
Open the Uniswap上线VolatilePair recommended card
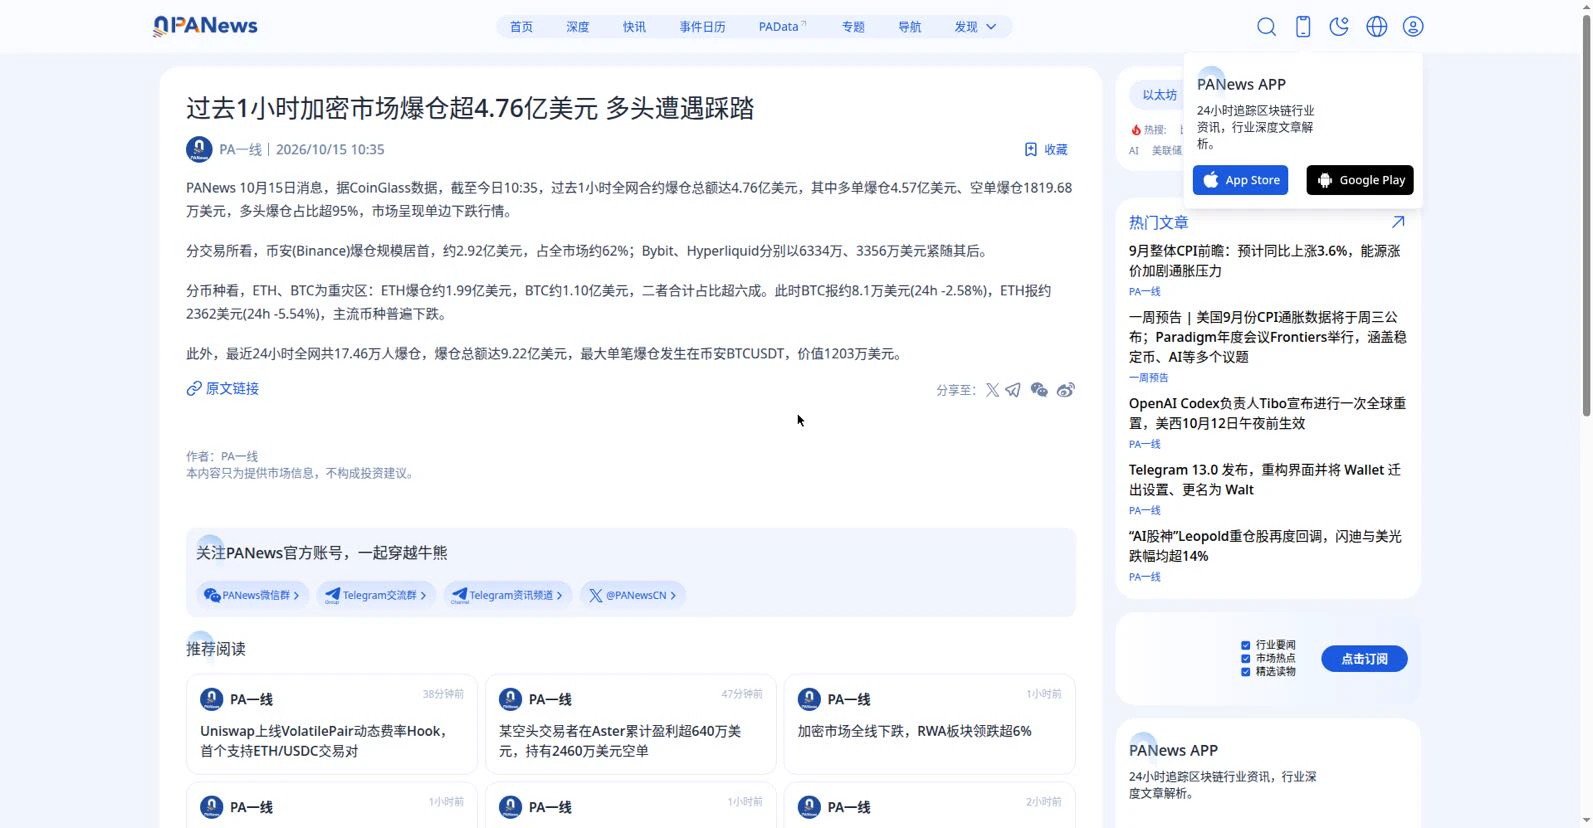(x=332, y=724)
